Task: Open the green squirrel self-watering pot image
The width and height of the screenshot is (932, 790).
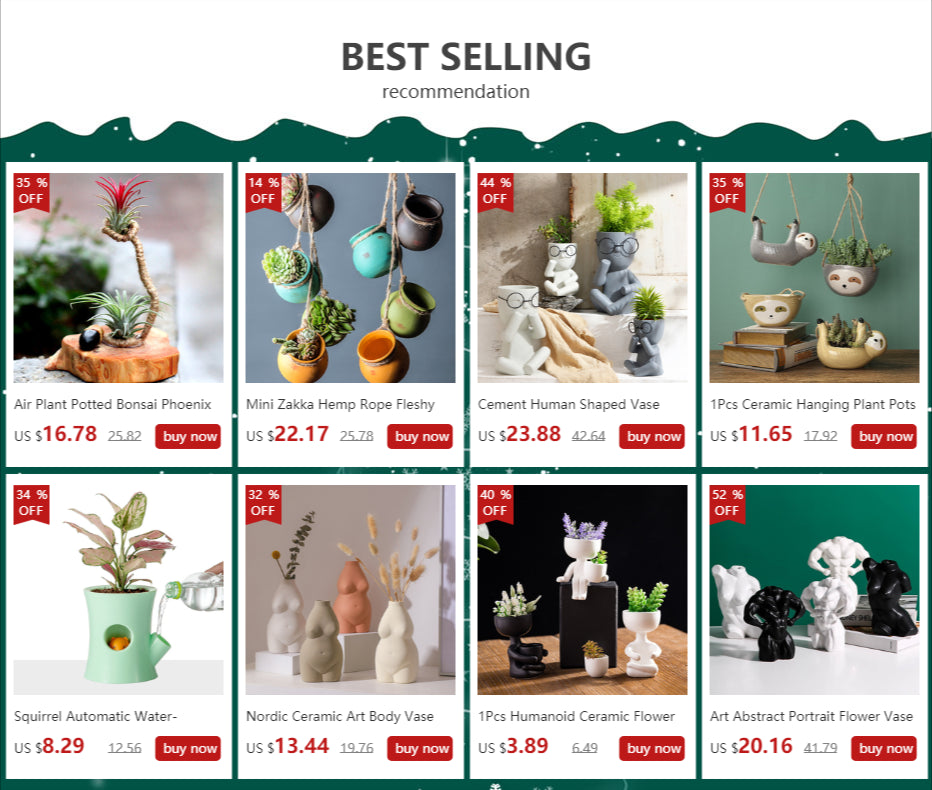Action: coord(118,590)
